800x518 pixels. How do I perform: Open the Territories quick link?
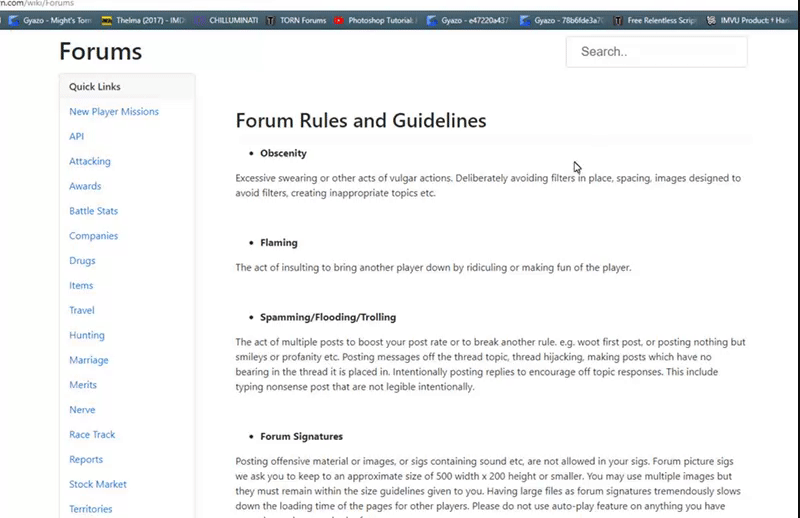[x=91, y=509]
